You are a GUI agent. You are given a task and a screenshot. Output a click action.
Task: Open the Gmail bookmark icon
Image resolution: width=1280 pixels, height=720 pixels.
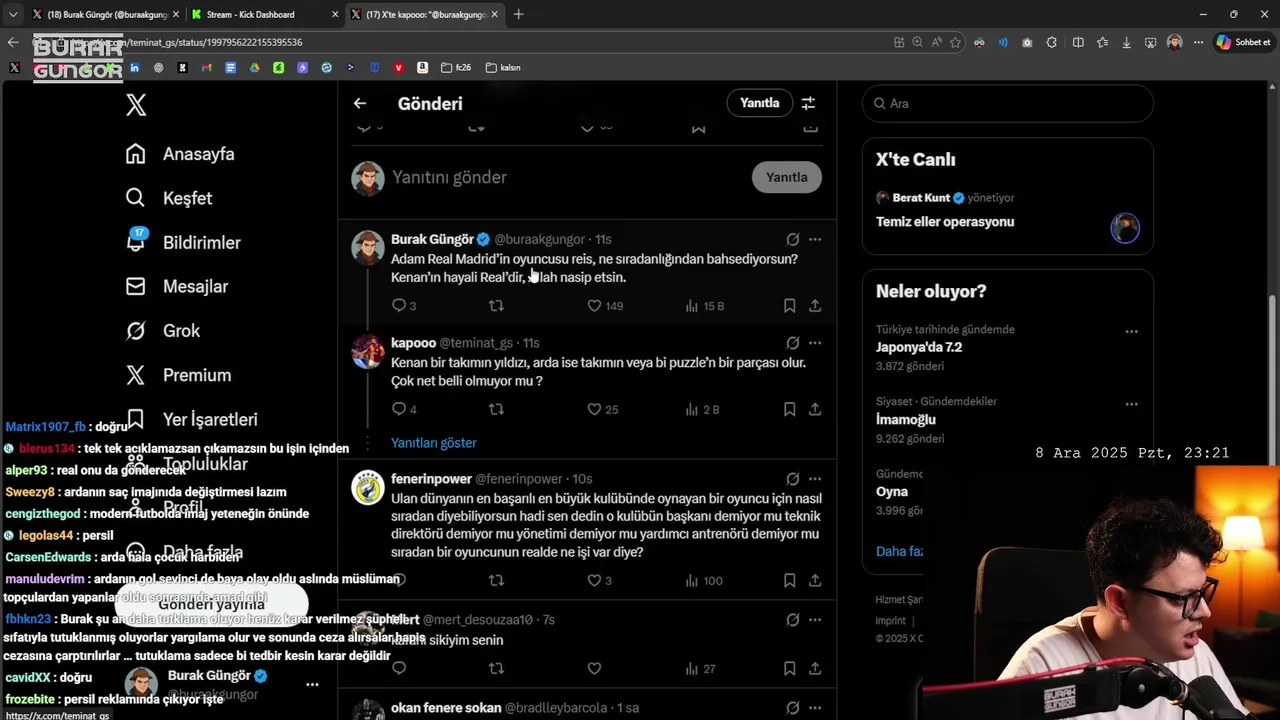(206, 68)
